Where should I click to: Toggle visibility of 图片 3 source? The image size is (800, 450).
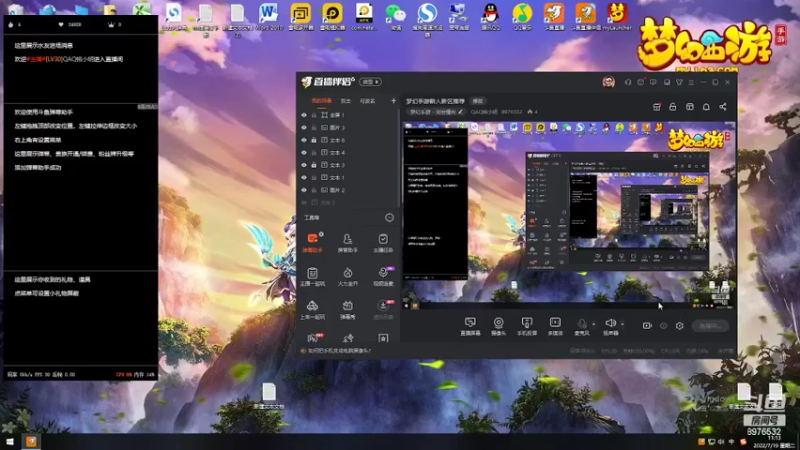(304, 128)
